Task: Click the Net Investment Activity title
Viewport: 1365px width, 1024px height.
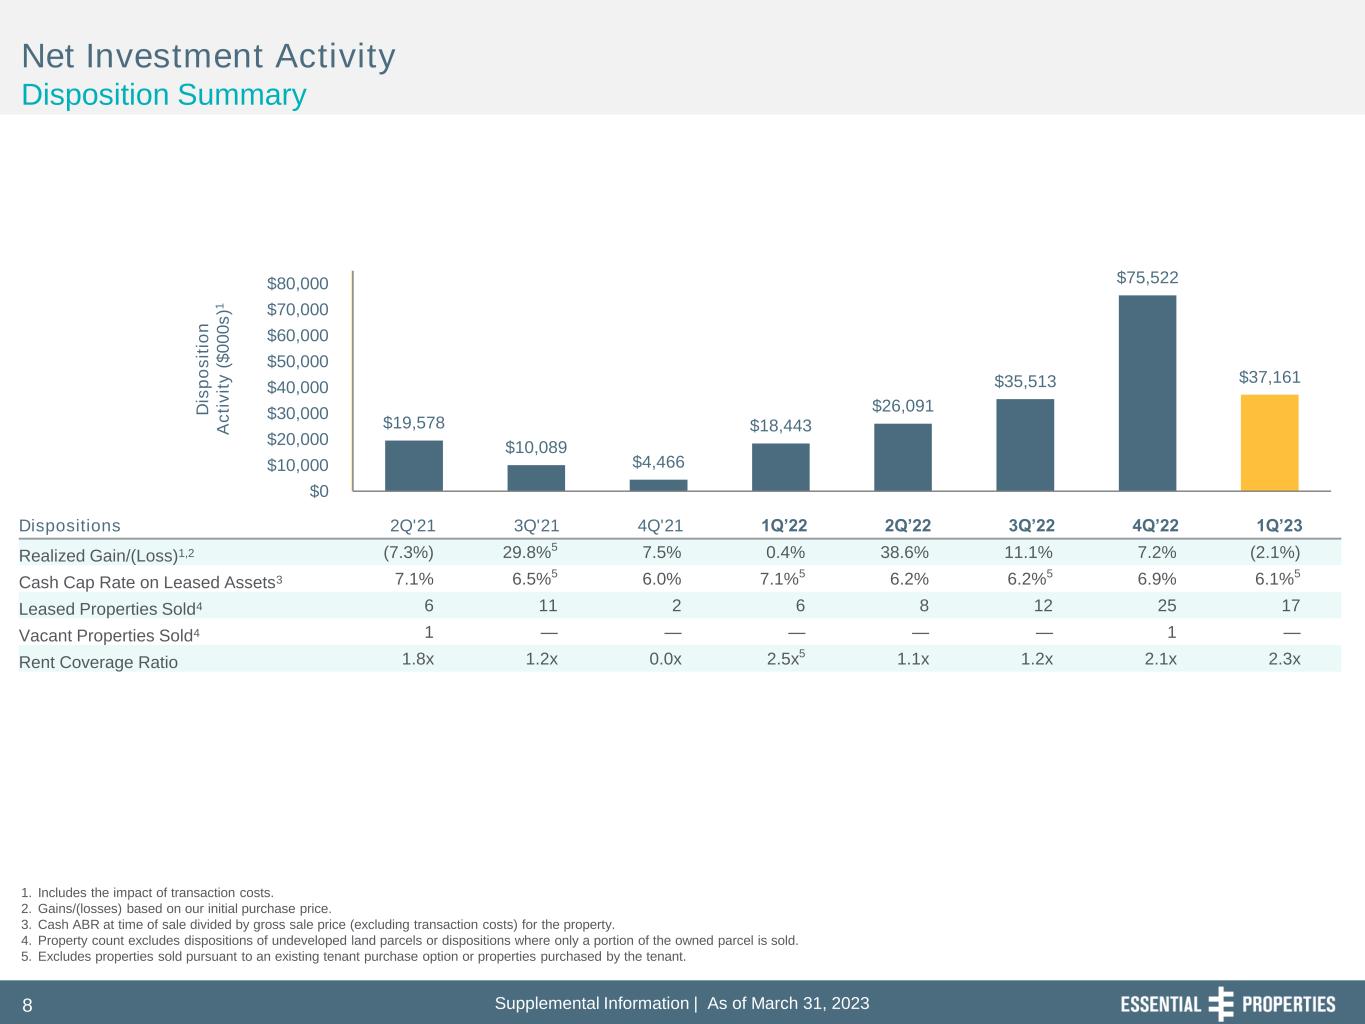Action: pyautogui.click(x=209, y=56)
